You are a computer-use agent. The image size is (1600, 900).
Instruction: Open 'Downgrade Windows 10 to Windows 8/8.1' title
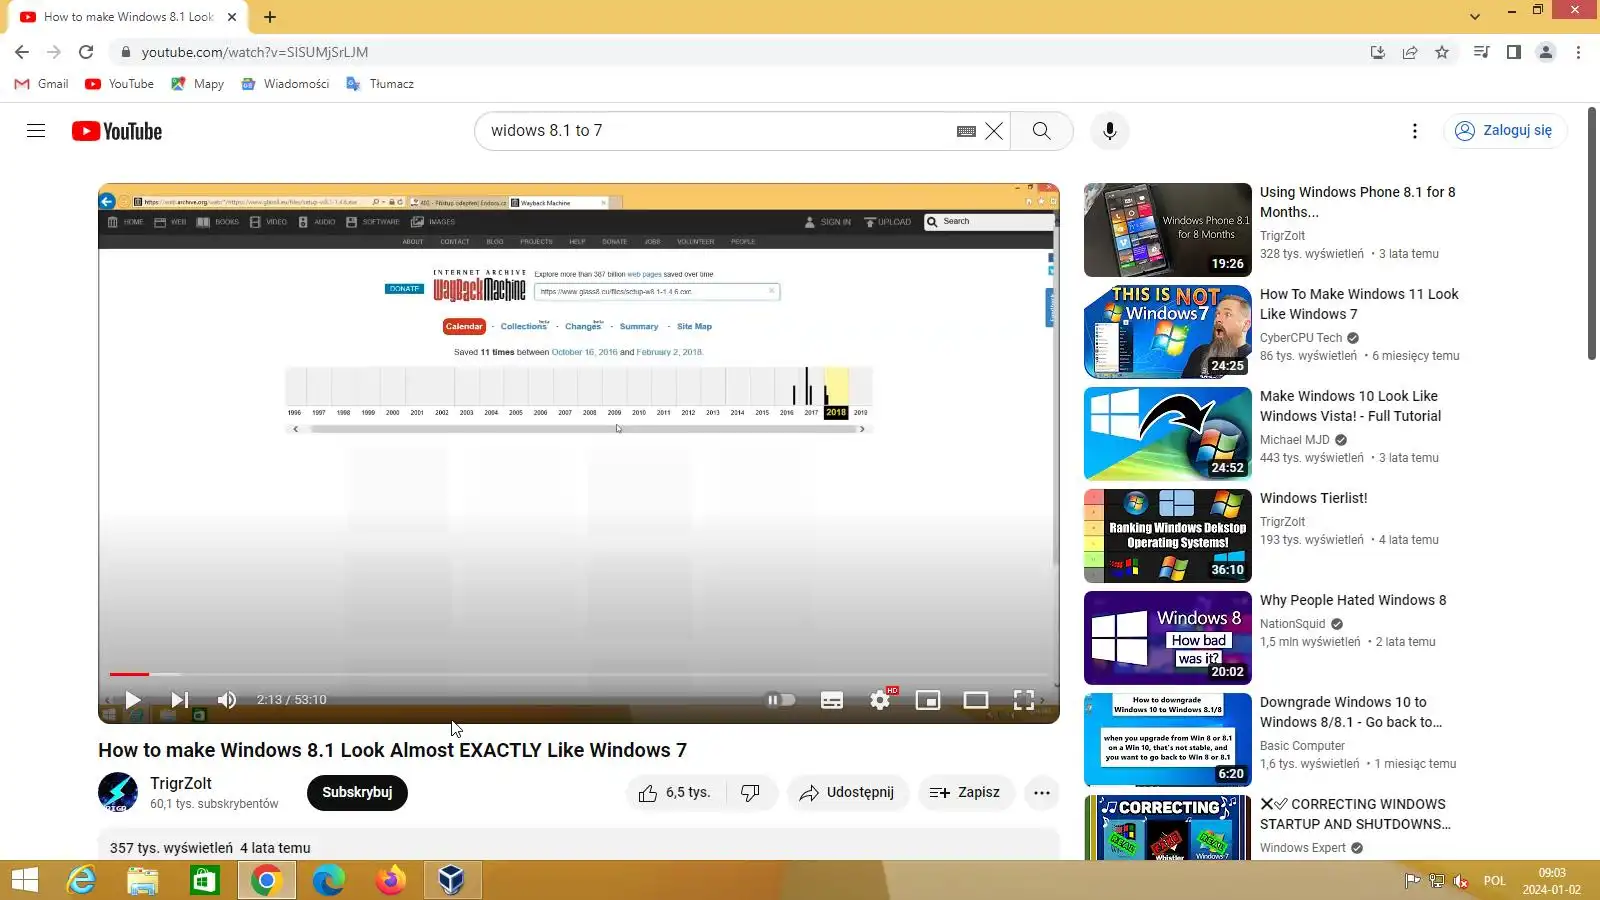pos(1351,712)
